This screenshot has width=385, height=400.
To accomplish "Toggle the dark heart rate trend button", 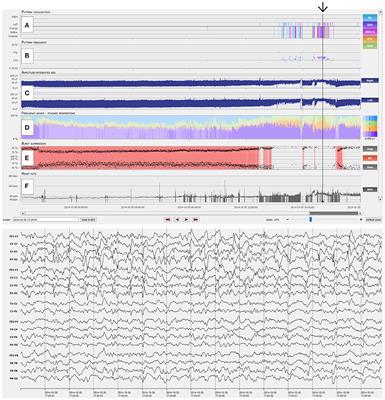I will point(370,189).
